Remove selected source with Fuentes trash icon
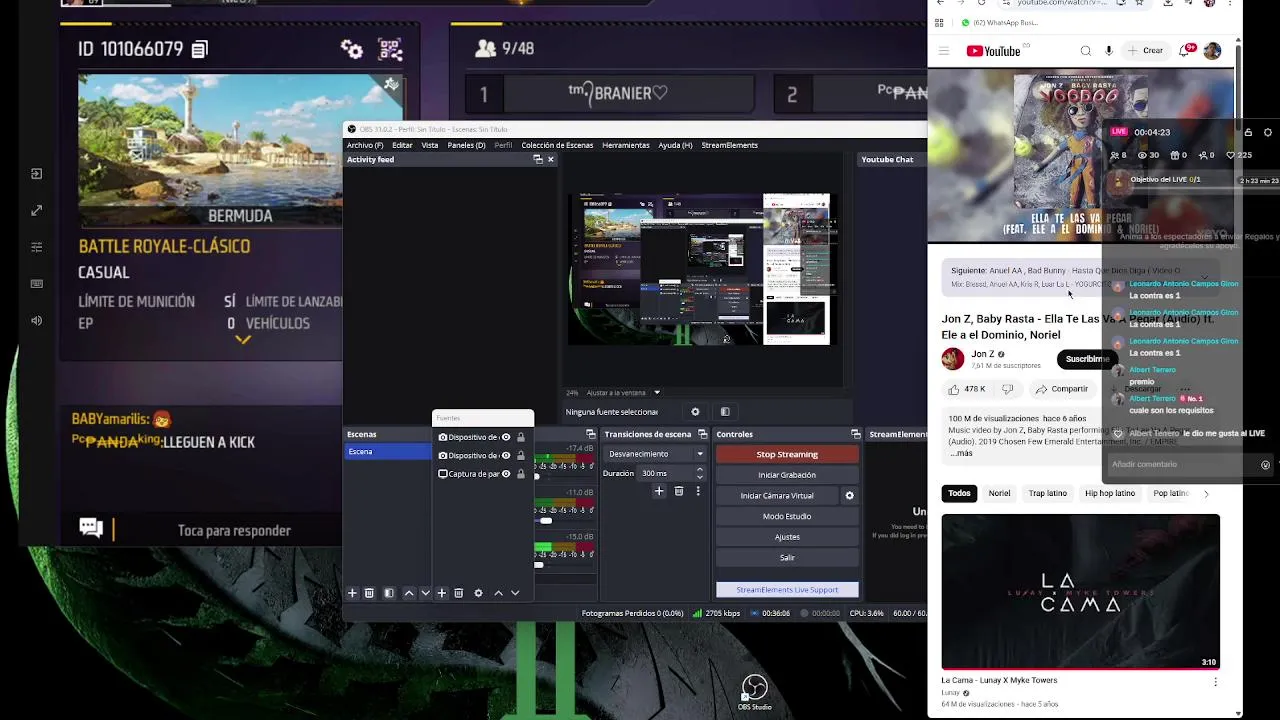 [459, 593]
